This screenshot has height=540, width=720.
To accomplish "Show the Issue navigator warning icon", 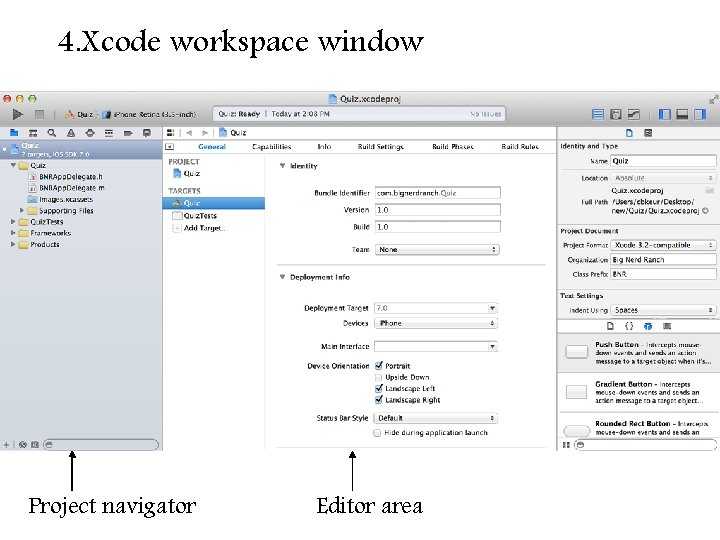I will tap(71, 133).
